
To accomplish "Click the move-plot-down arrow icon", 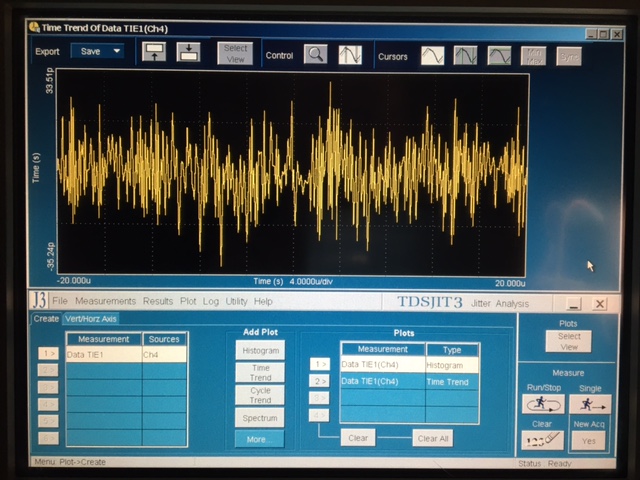I will 188,52.
